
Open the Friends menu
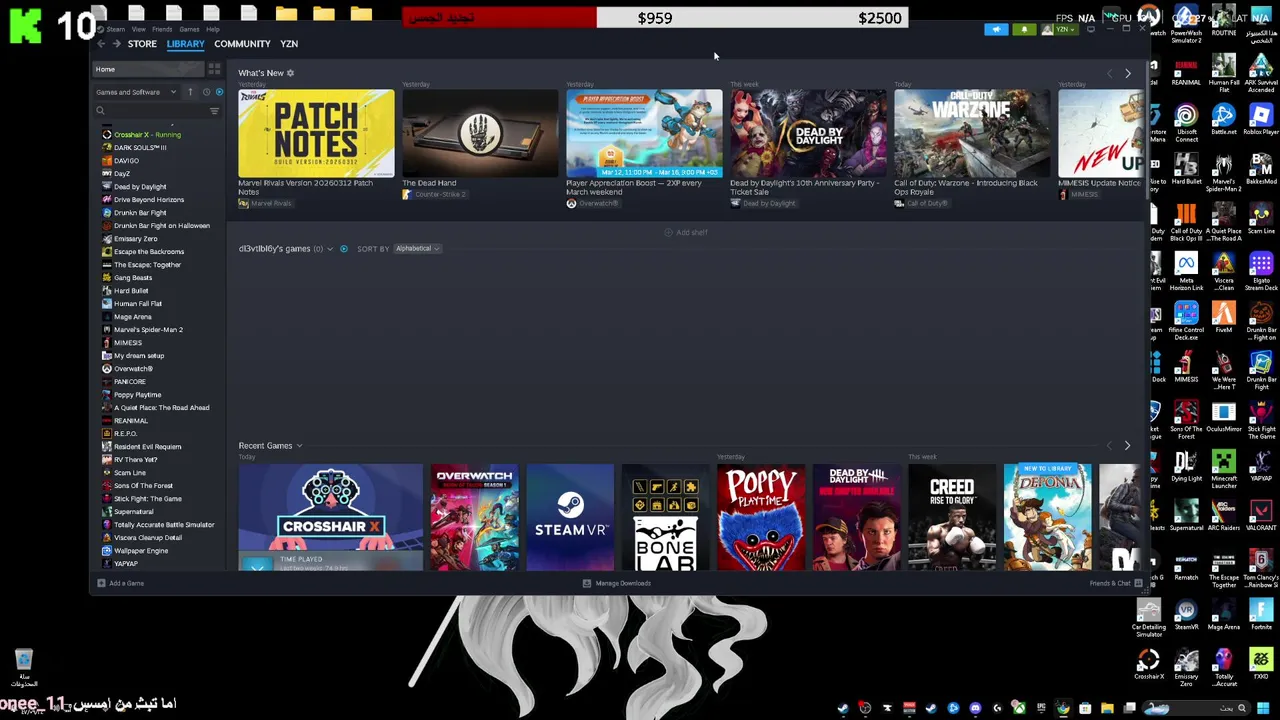[x=162, y=29]
